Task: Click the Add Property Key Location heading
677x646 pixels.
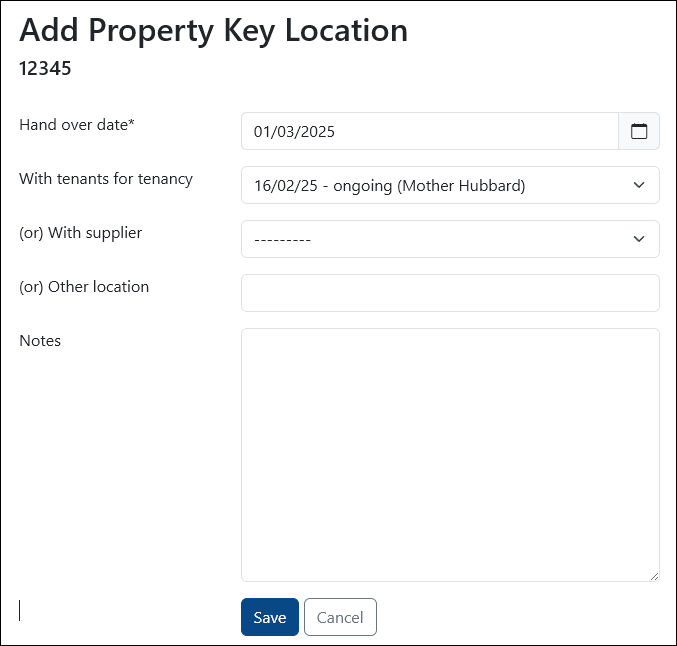Action: point(213,30)
